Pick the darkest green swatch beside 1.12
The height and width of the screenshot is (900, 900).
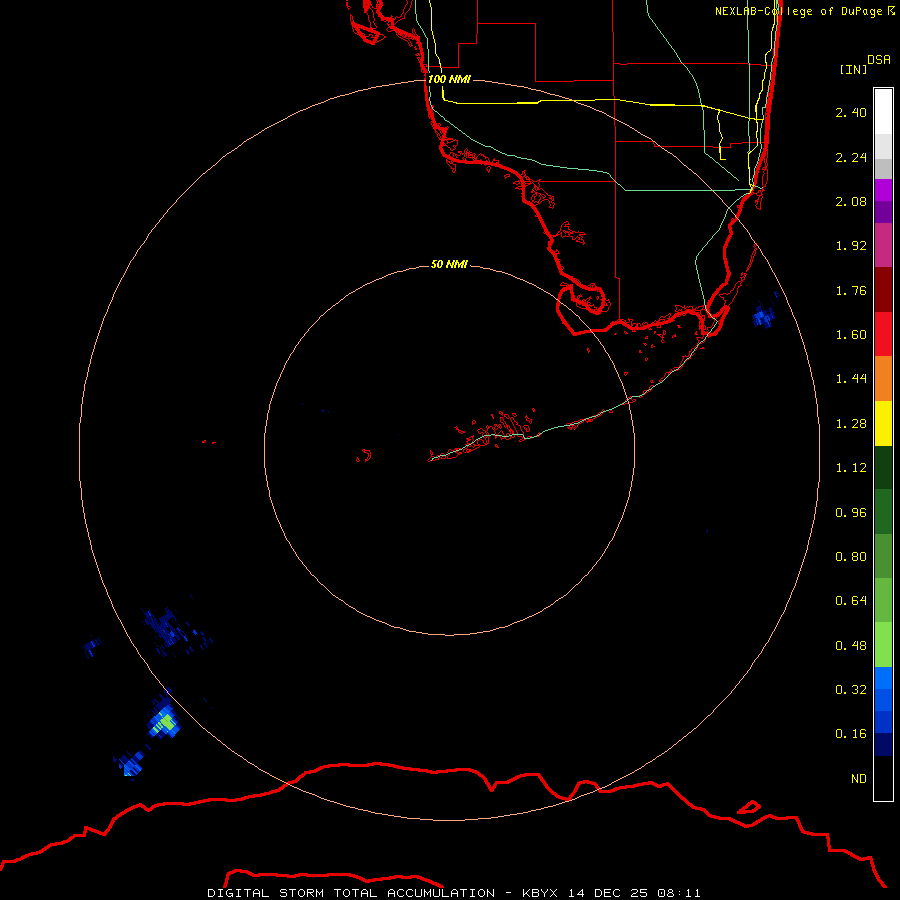883,467
